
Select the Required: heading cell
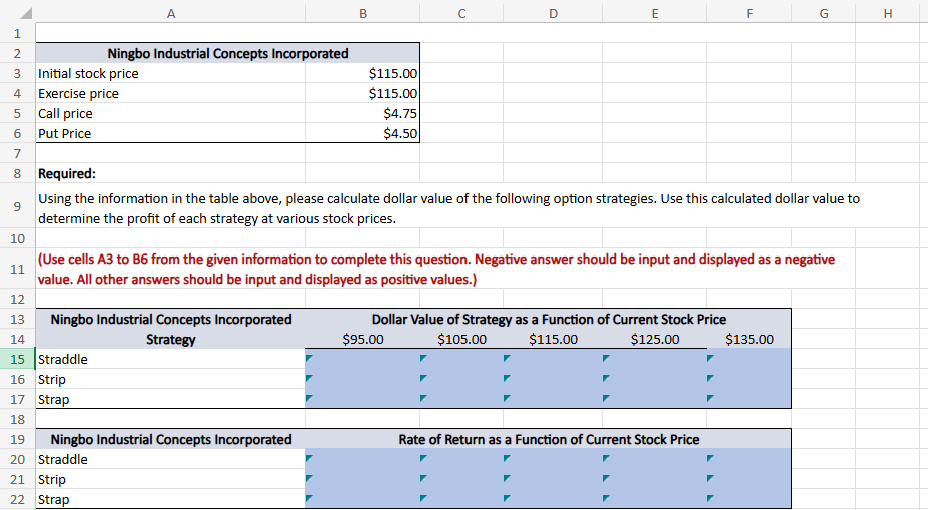point(170,173)
